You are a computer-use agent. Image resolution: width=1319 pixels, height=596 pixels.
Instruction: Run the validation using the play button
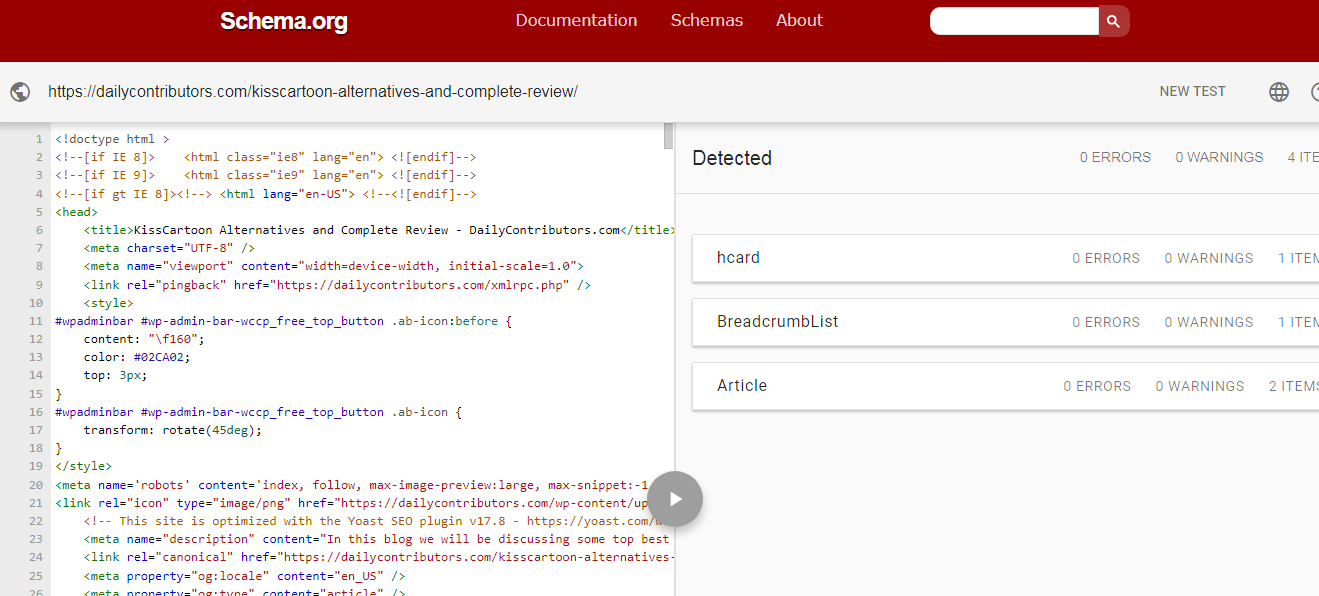click(675, 499)
